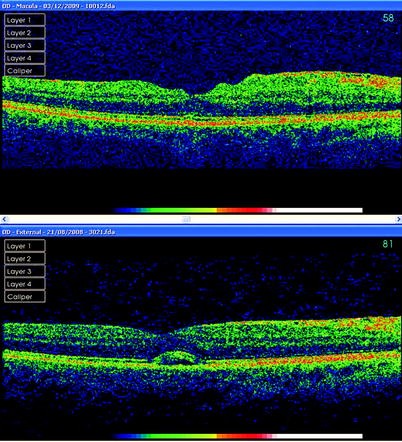Select the OD Macula 2009 scan title bar
The width and height of the screenshot is (402, 442).
tap(201, 6)
